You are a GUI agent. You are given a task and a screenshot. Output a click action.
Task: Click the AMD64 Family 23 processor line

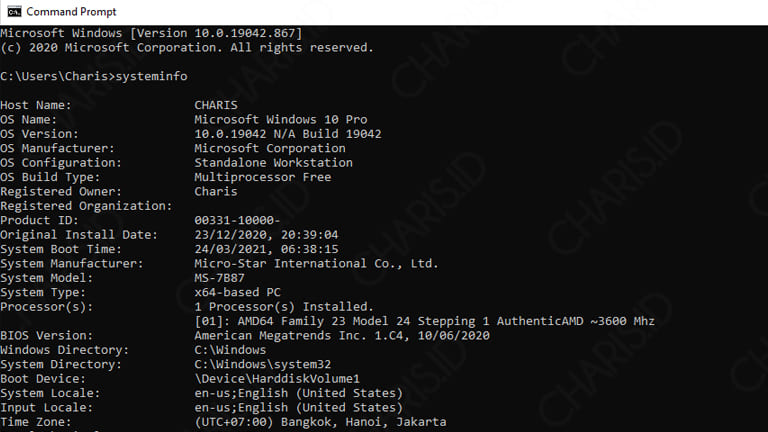point(425,321)
